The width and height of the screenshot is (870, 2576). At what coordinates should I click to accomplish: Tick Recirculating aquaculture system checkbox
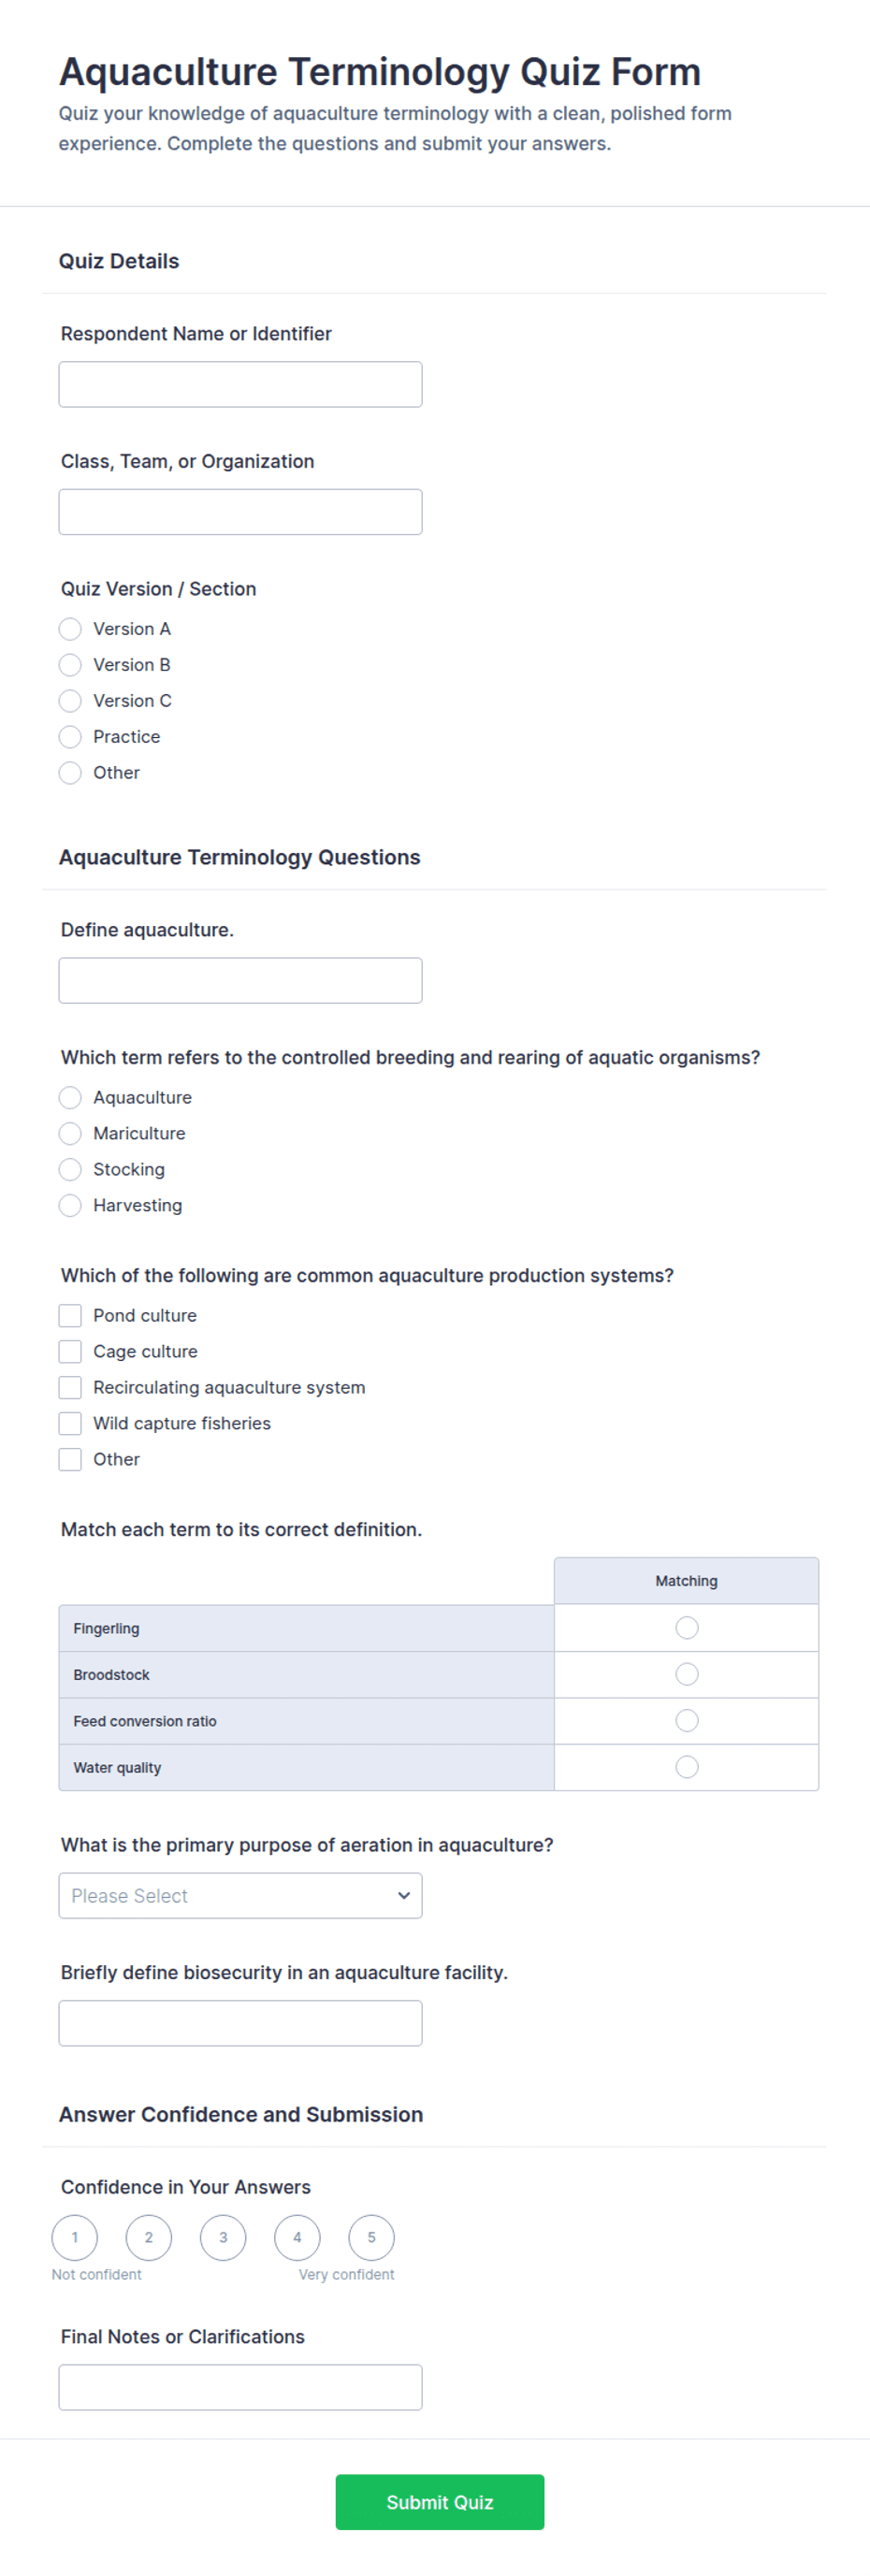coord(70,1387)
